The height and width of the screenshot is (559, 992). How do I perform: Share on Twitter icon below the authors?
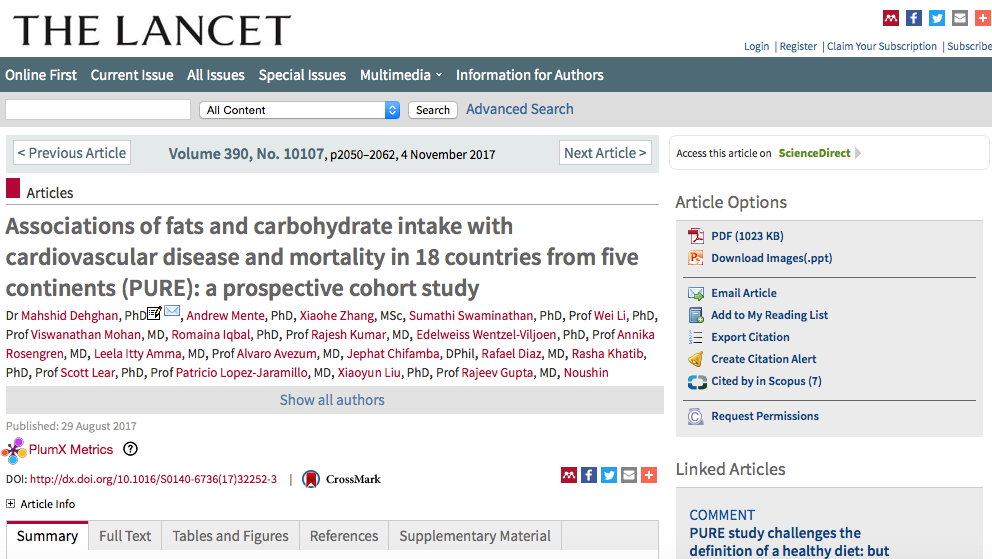pyautogui.click(x=609, y=475)
